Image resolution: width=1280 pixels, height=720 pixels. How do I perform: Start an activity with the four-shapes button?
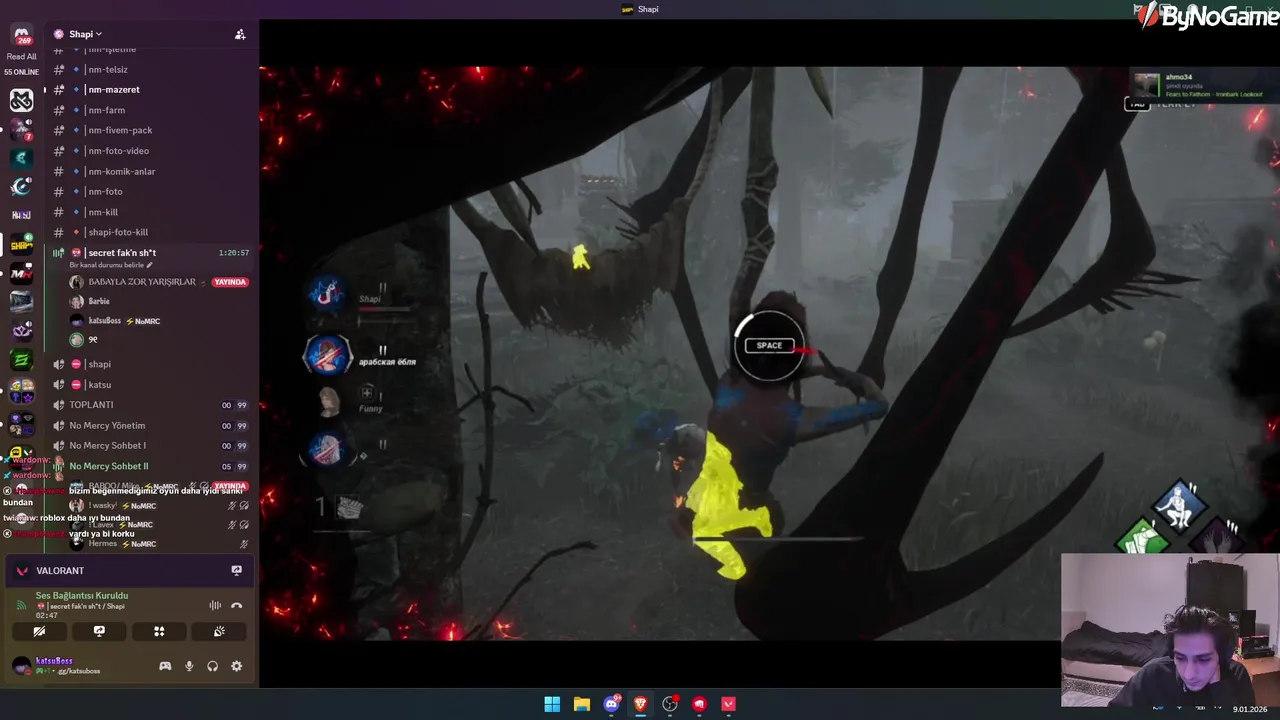(x=159, y=631)
